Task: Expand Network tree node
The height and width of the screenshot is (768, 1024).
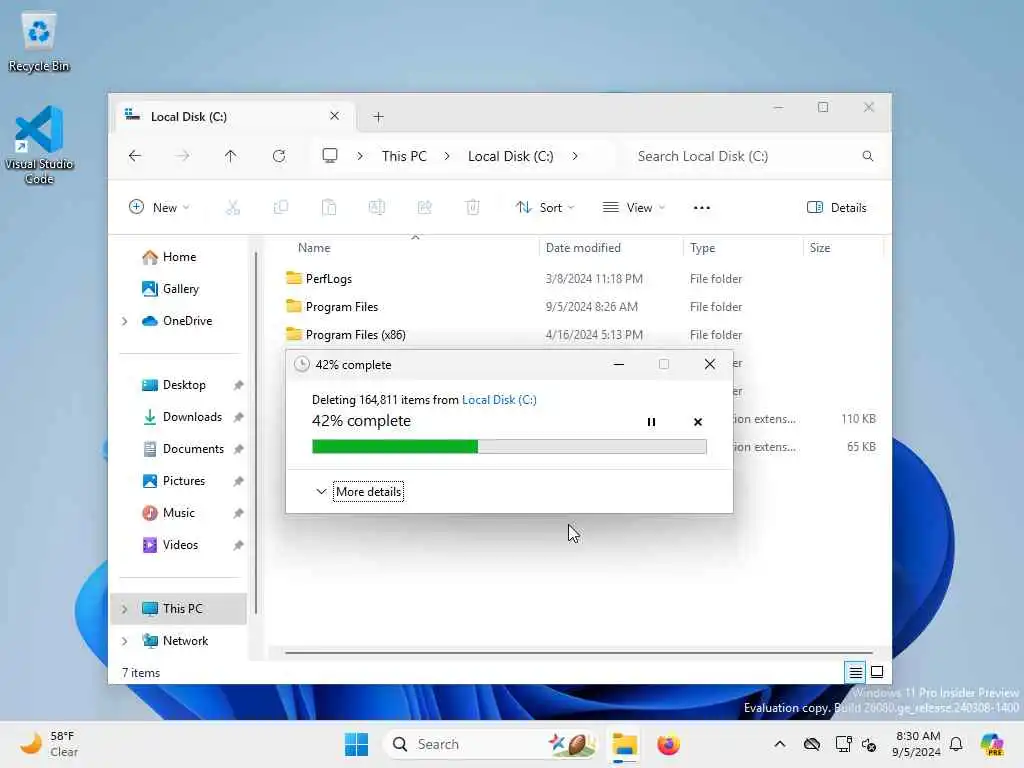Action: pos(125,641)
